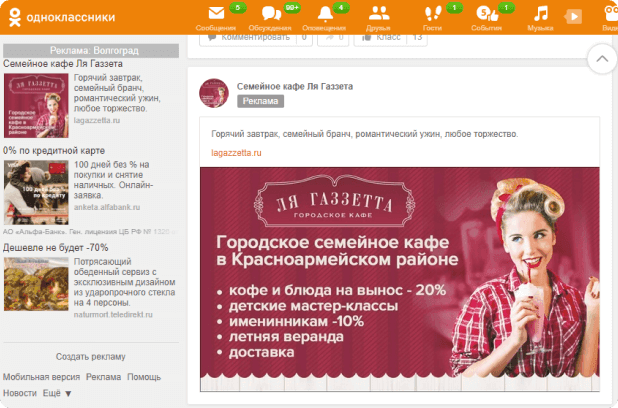This screenshot has height=408, width=618.
Task: Open ad title 0% по кредитной карте
Action: 54,151
